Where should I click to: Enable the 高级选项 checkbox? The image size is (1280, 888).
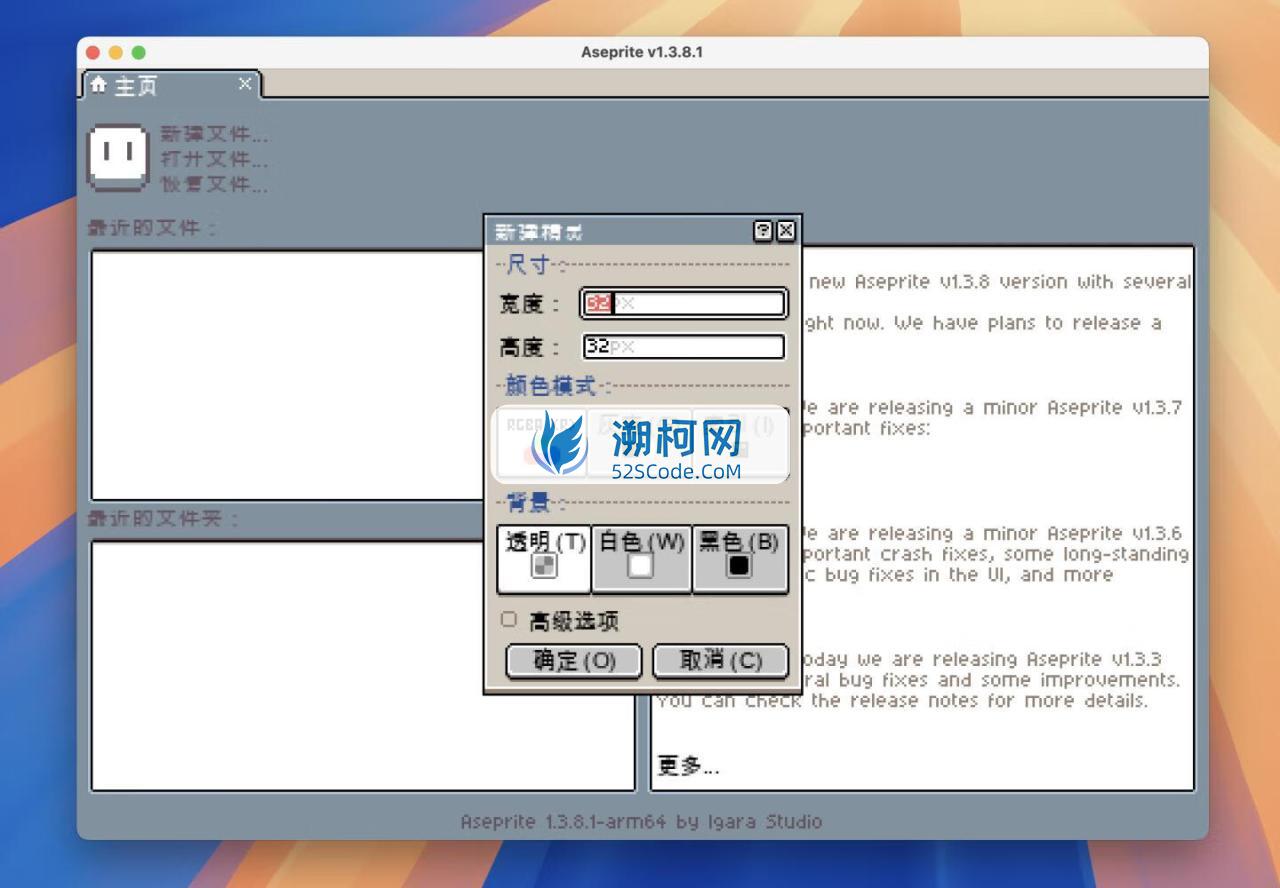[x=508, y=620]
